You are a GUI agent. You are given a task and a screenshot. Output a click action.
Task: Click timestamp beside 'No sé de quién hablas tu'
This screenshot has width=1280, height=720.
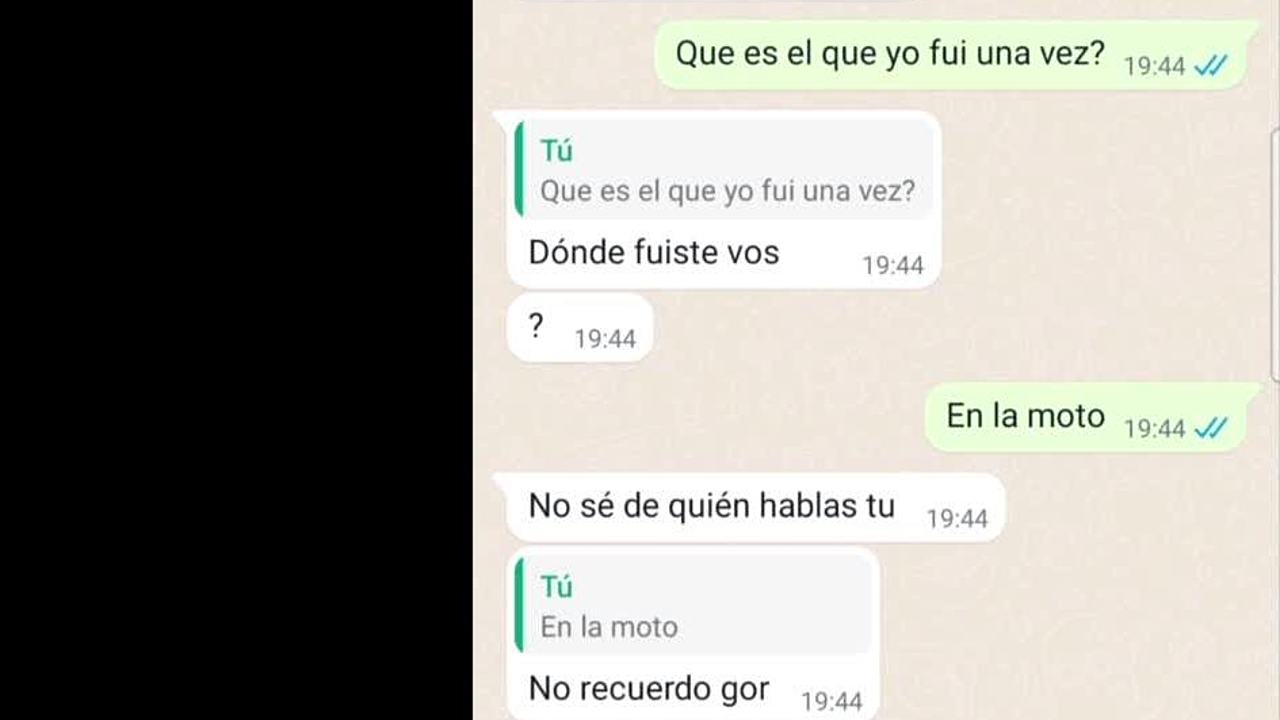click(957, 519)
